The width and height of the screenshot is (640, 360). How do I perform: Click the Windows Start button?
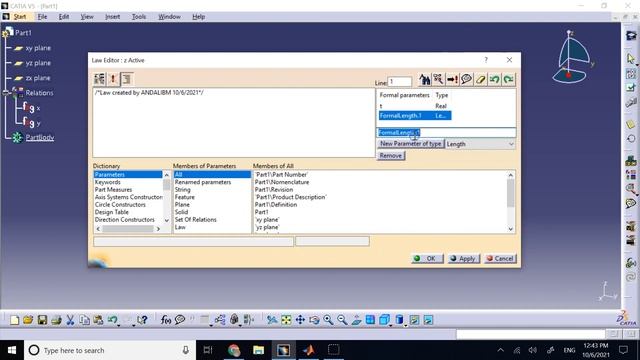pos(12,350)
